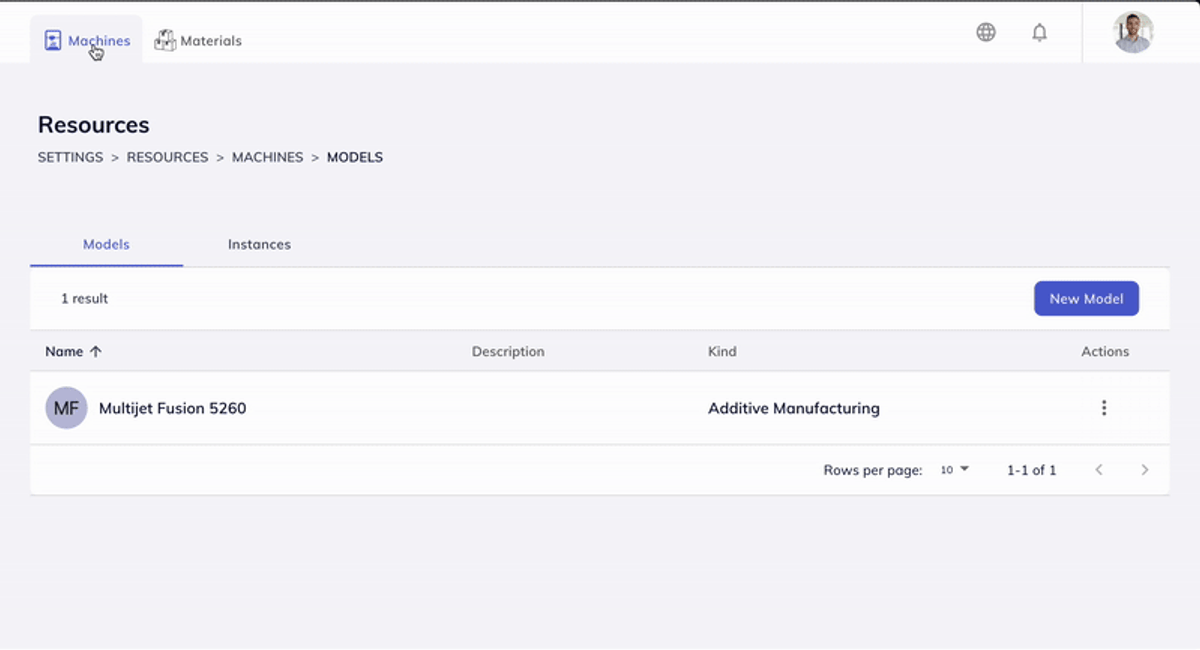The height and width of the screenshot is (650, 1200).
Task: Open the language globe icon
Action: tap(986, 32)
